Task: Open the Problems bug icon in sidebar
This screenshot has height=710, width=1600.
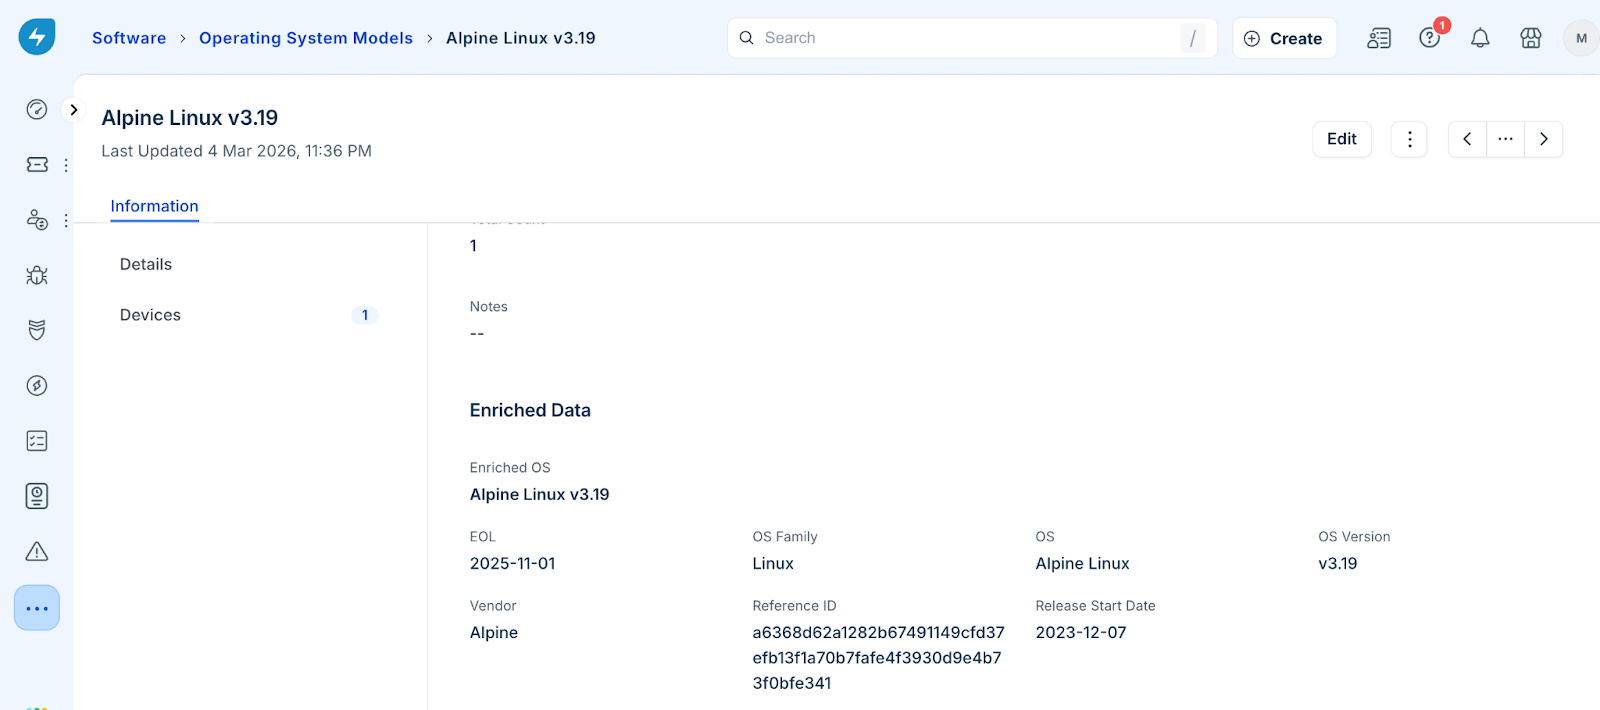Action: (x=37, y=275)
